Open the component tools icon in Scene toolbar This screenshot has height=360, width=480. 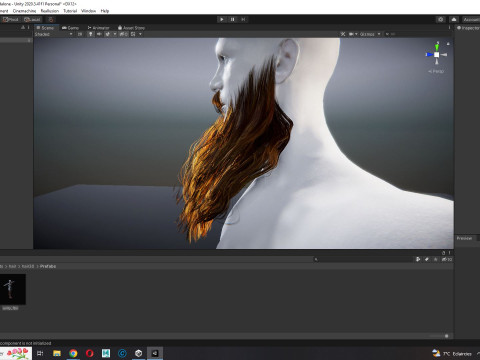coord(343,34)
